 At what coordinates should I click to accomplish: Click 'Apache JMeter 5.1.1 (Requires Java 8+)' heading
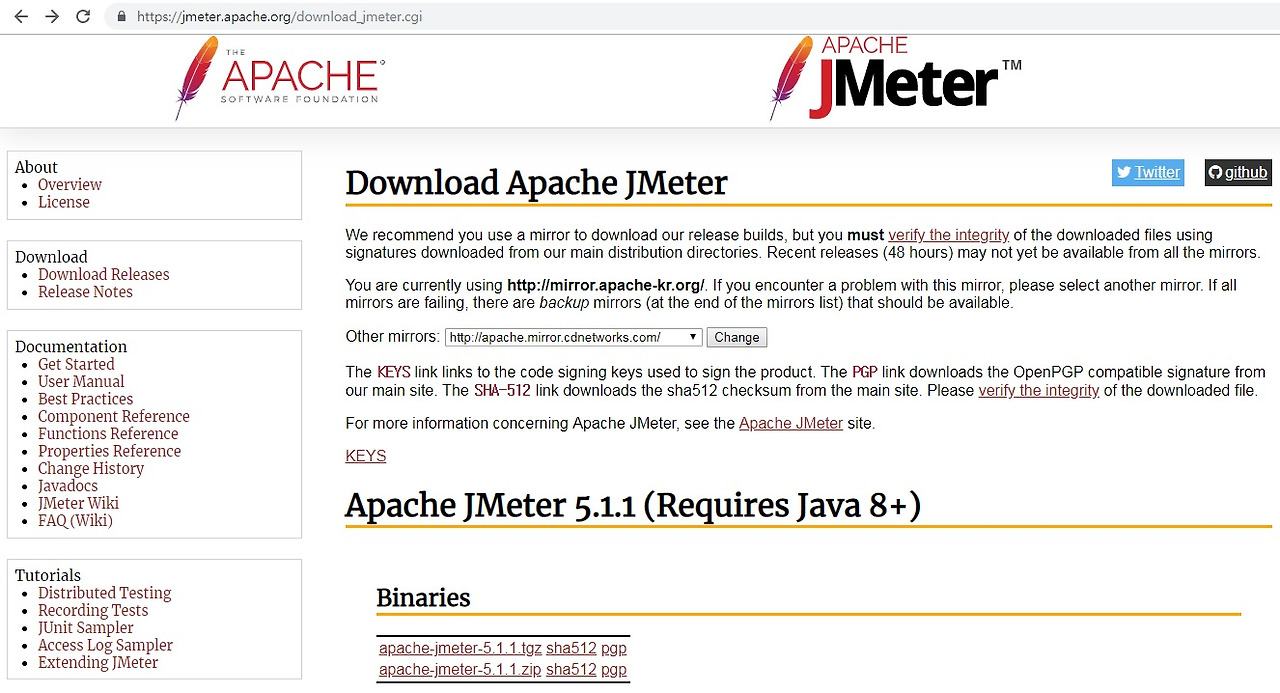pyautogui.click(x=633, y=506)
